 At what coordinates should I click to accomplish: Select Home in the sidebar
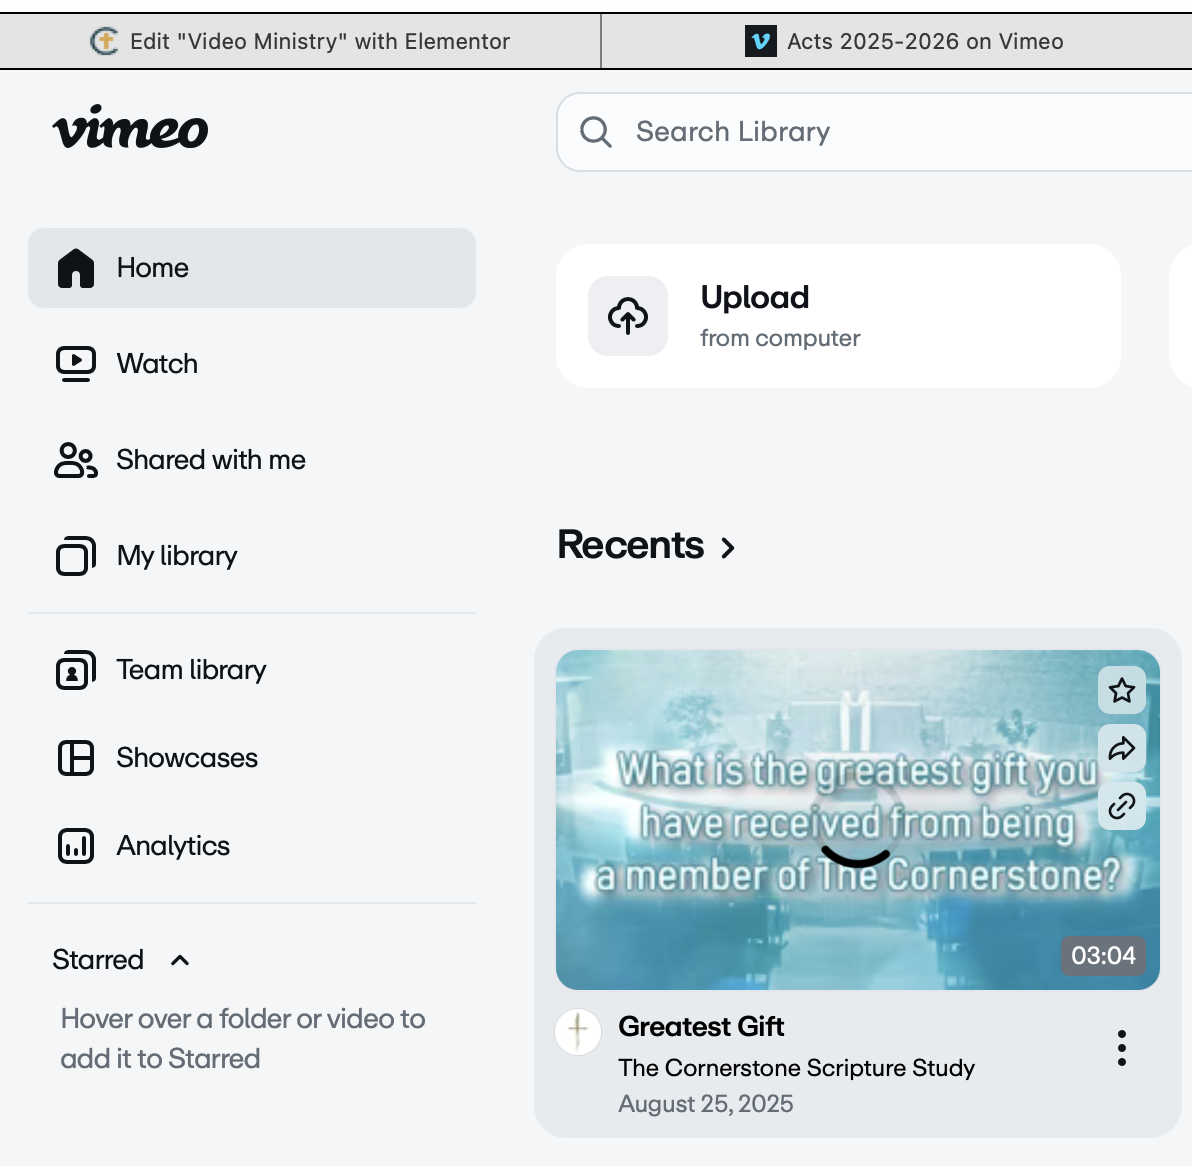[252, 268]
